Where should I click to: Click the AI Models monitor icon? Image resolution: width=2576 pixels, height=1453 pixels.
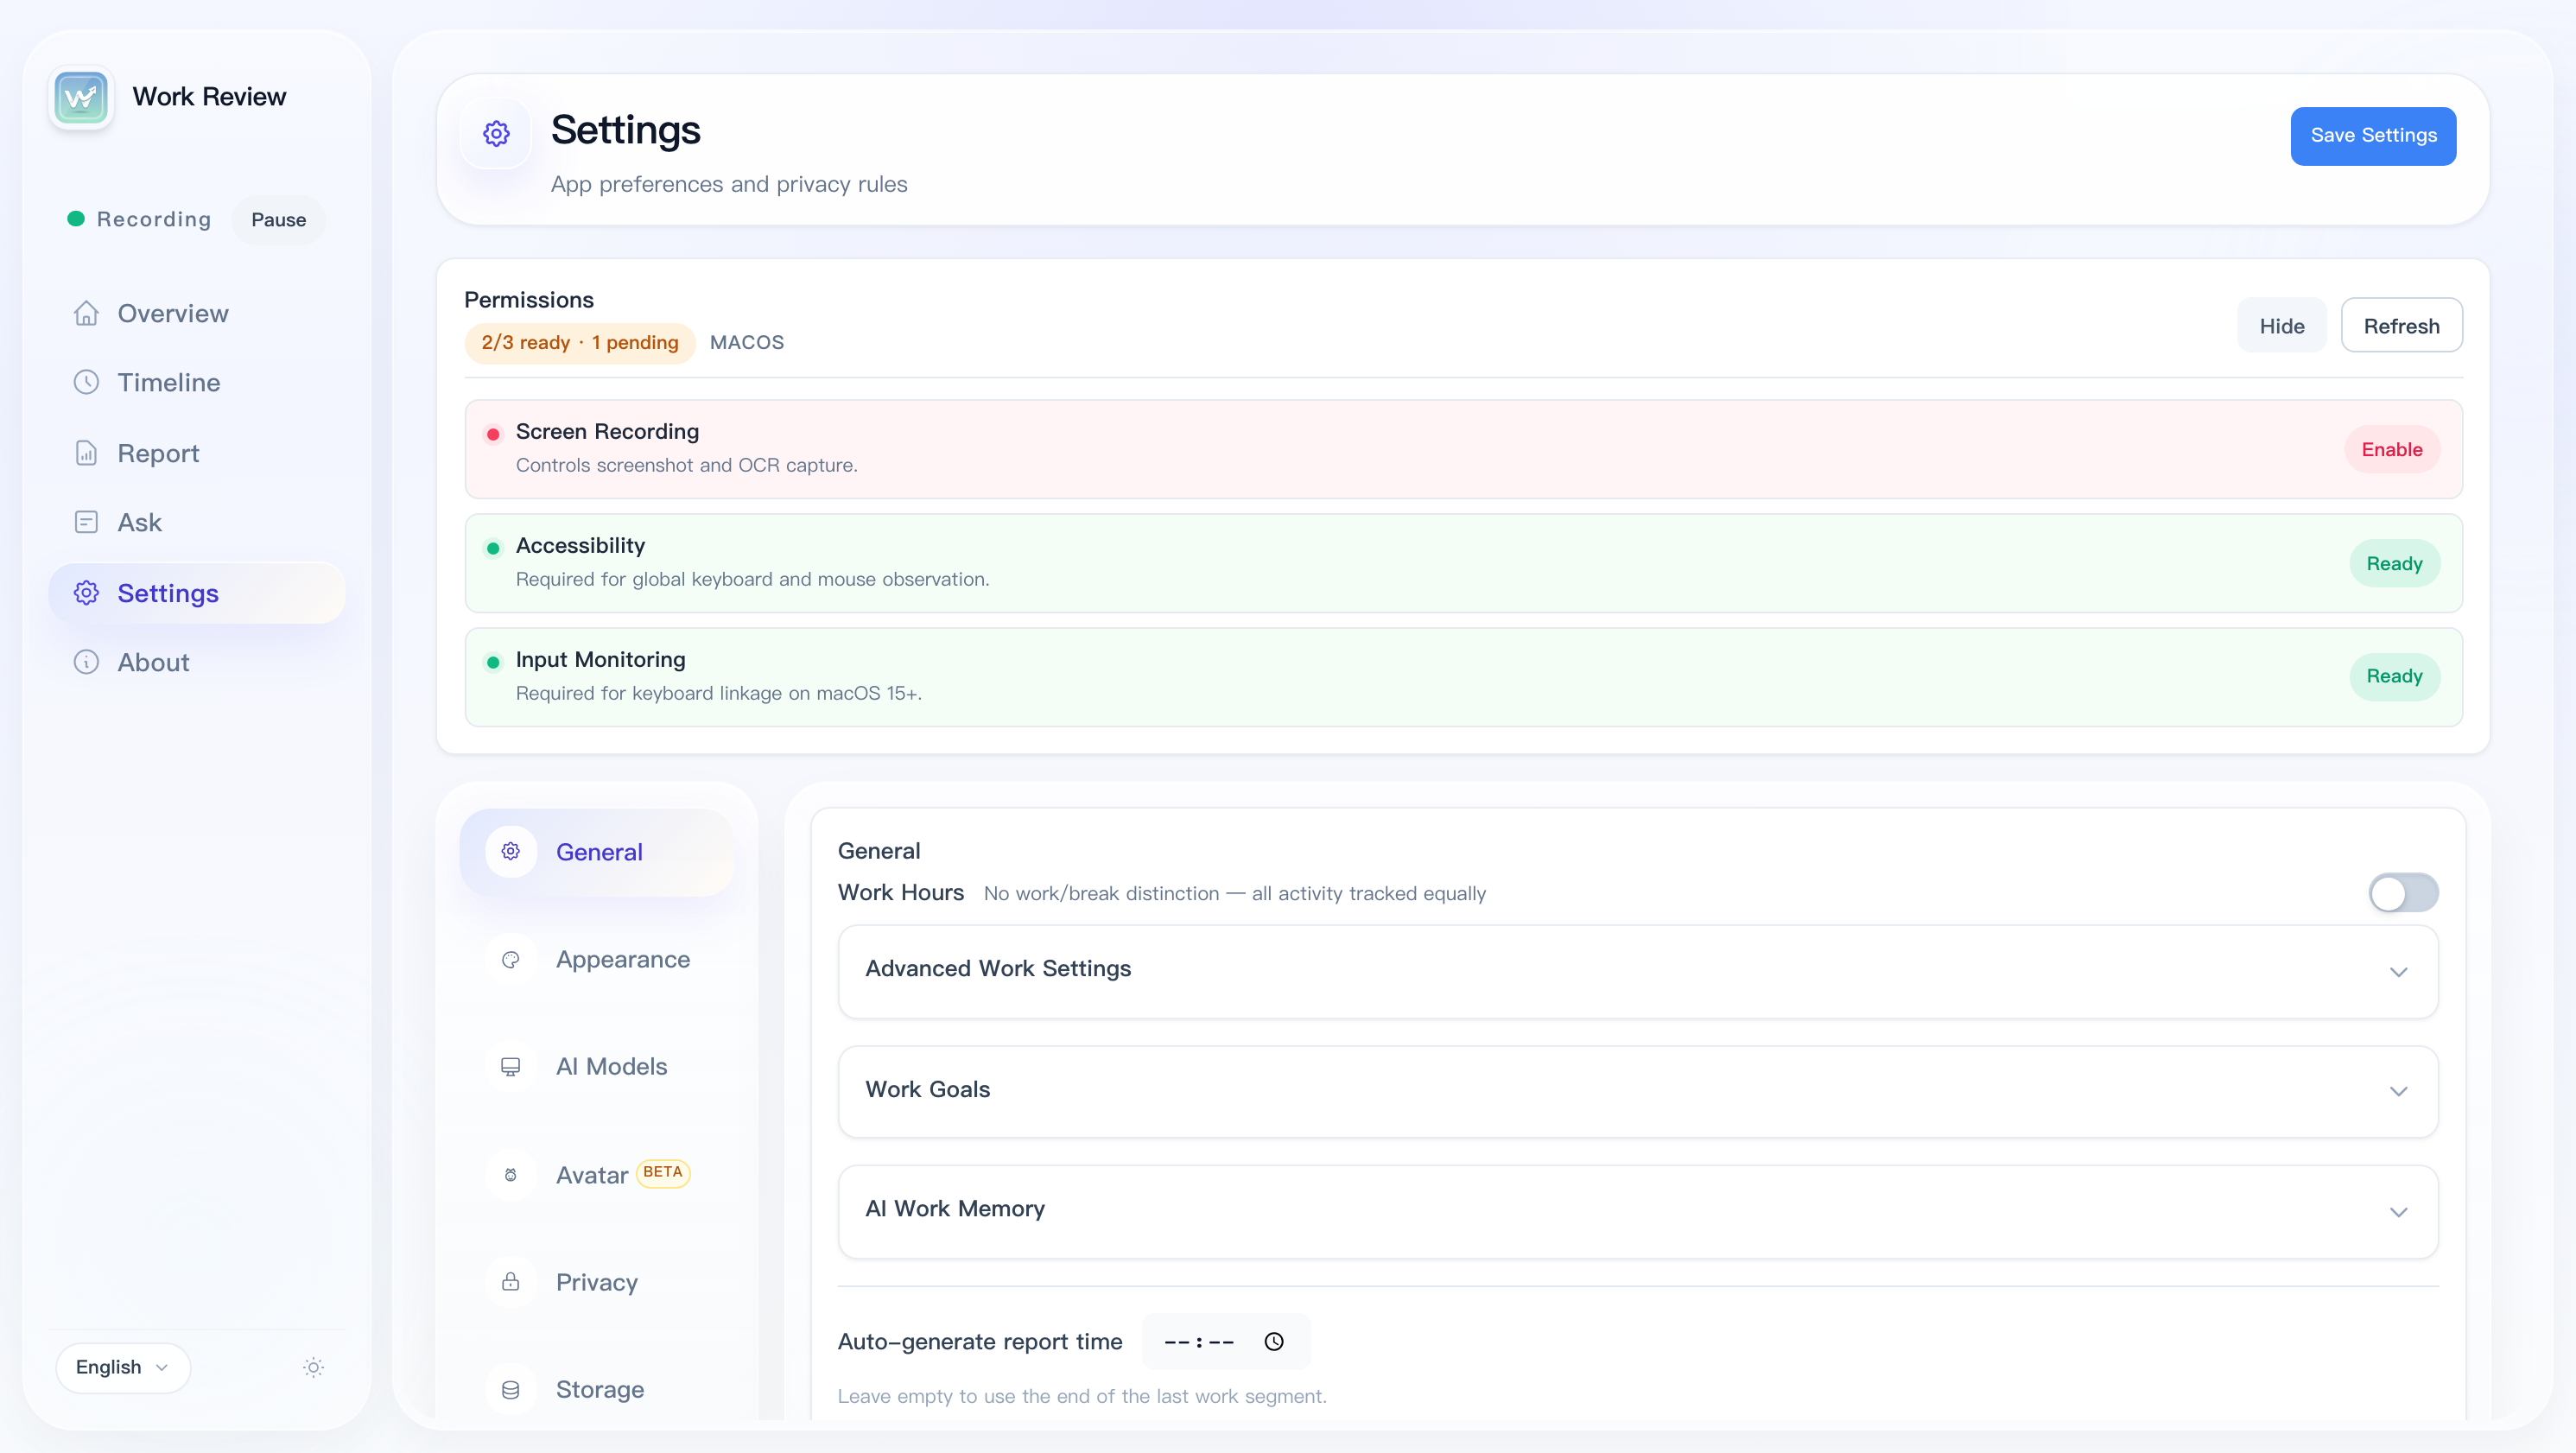(511, 1066)
